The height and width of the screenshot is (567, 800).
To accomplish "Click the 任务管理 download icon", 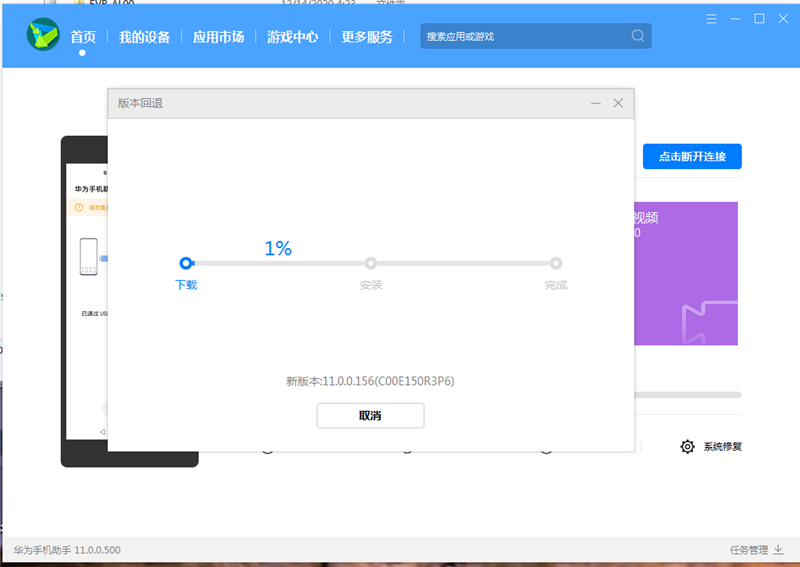I will click(x=778, y=550).
